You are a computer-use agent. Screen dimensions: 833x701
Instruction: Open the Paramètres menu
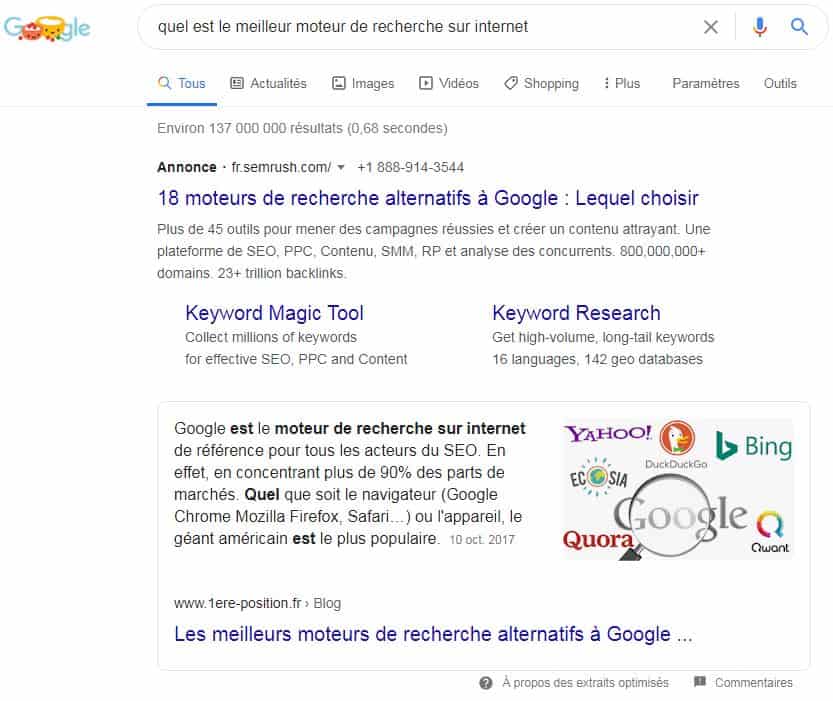pos(706,83)
